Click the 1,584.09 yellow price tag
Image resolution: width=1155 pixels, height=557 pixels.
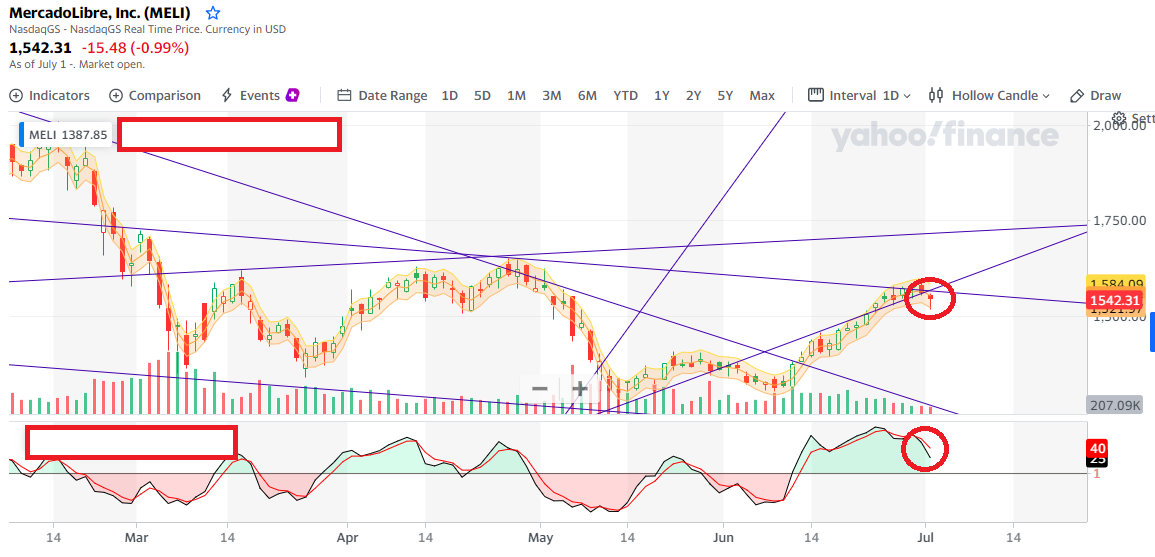pyautogui.click(x=1115, y=282)
